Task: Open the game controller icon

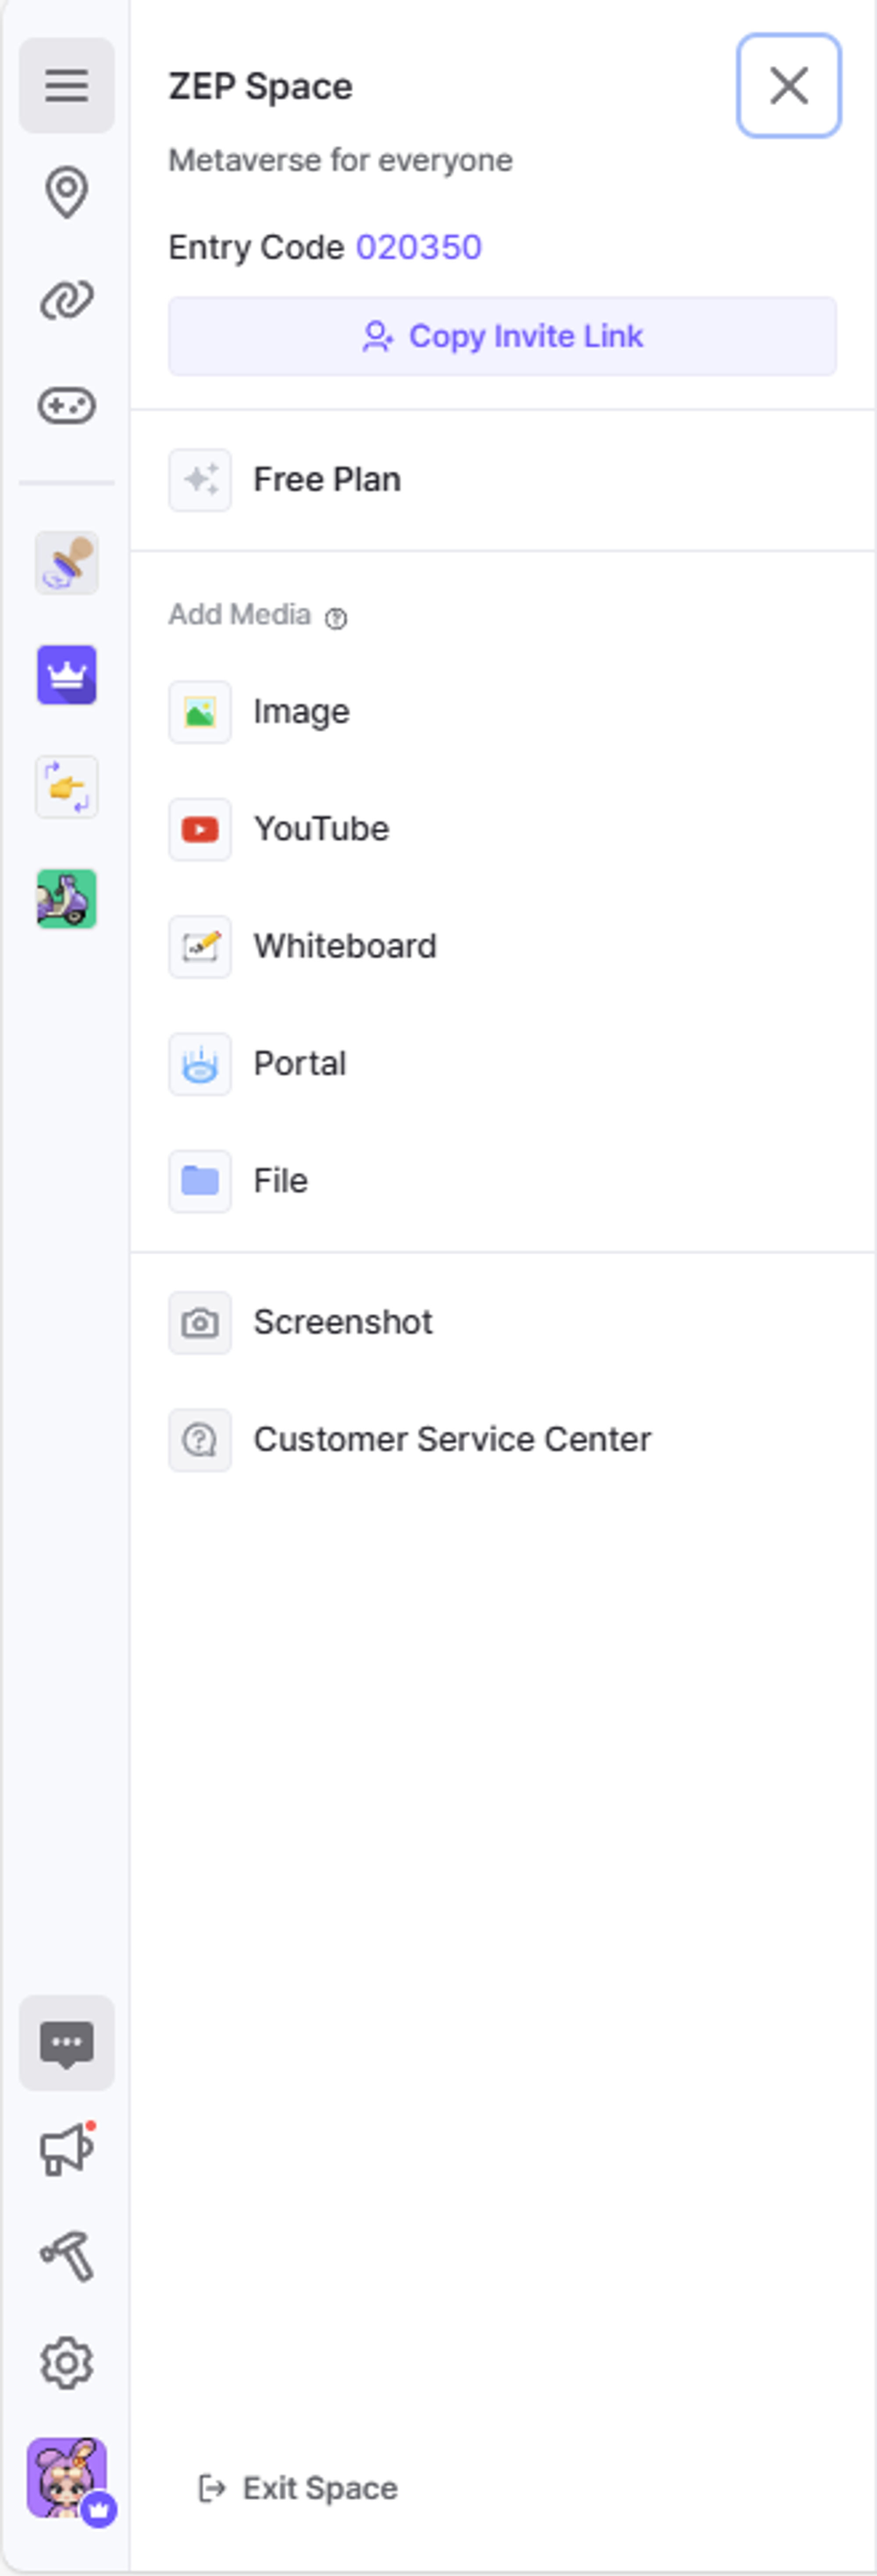Action: coord(66,406)
